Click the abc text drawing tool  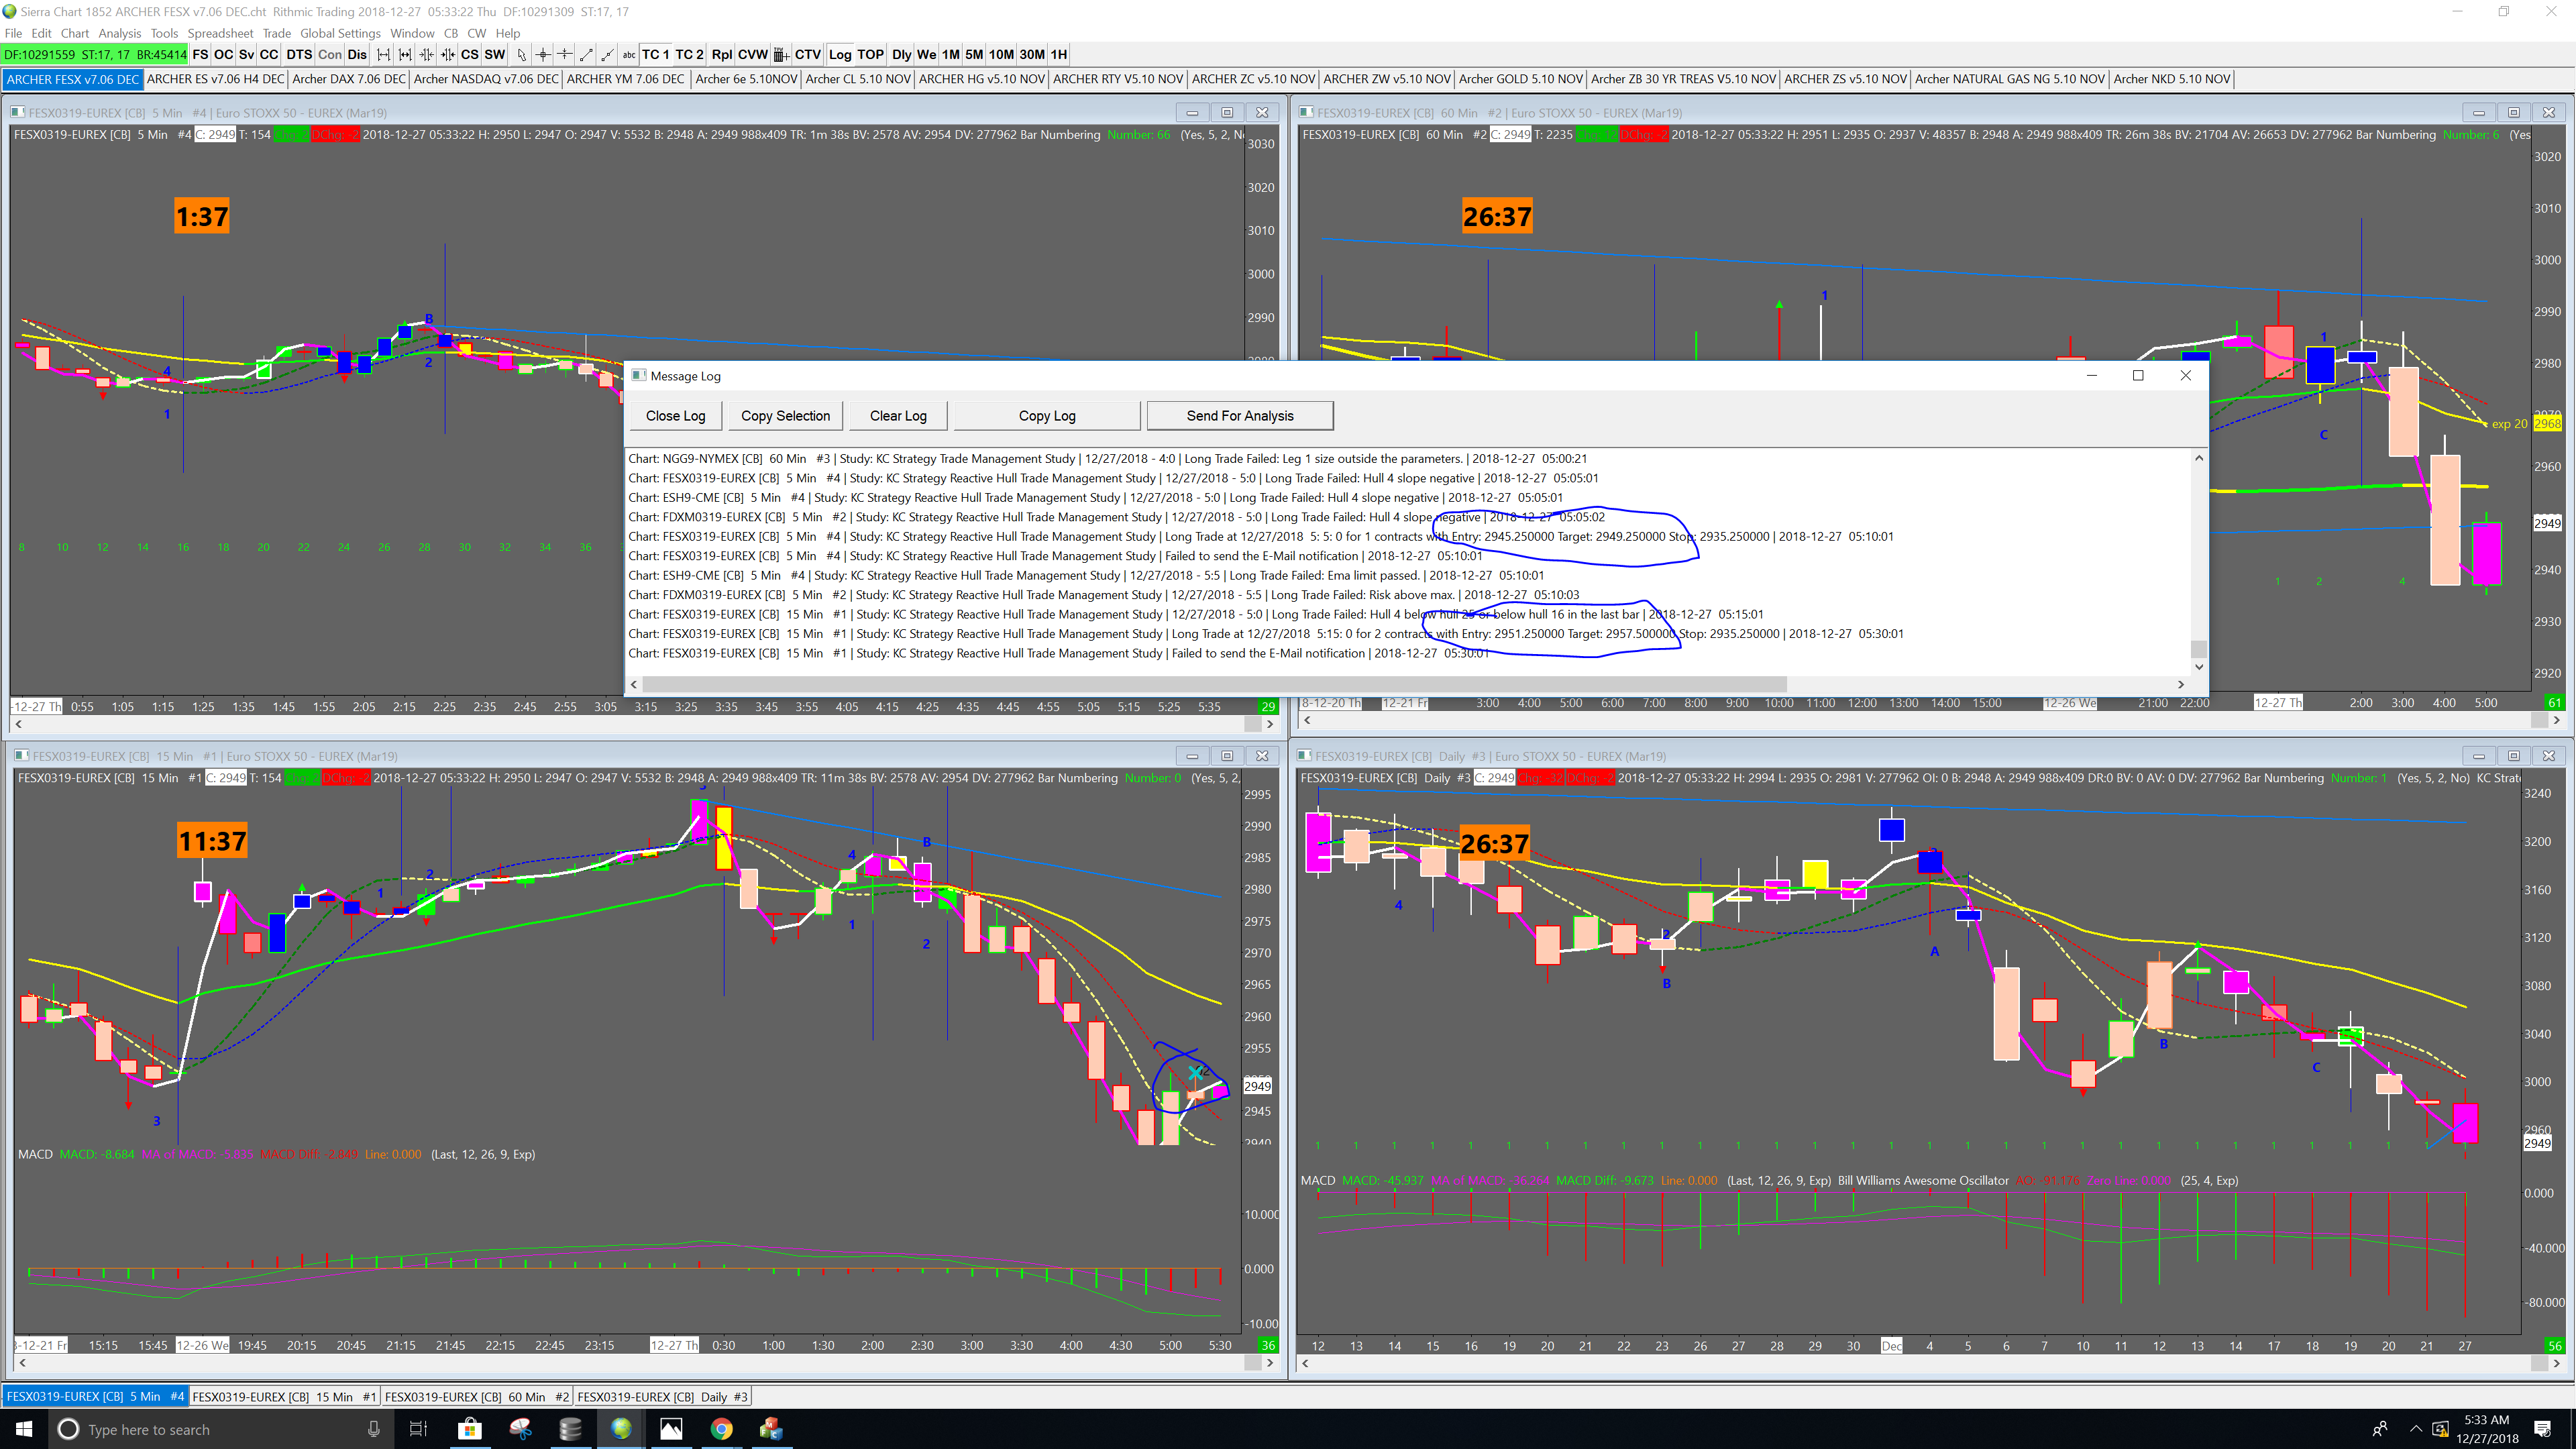coord(629,55)
